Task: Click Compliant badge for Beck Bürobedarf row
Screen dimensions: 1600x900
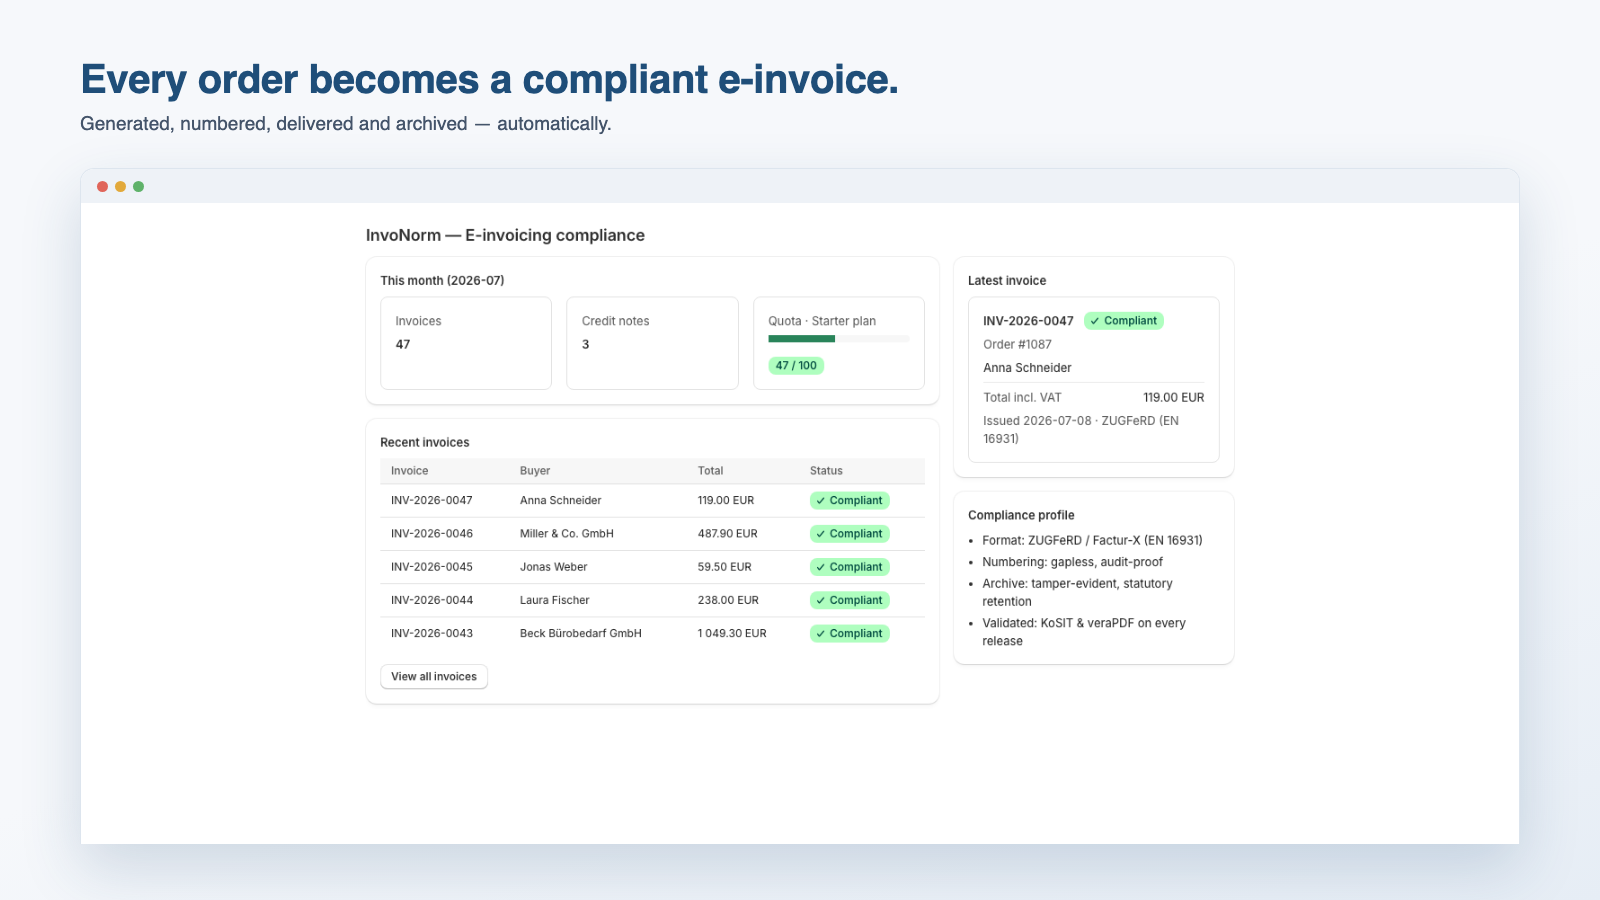Action: 850,634
